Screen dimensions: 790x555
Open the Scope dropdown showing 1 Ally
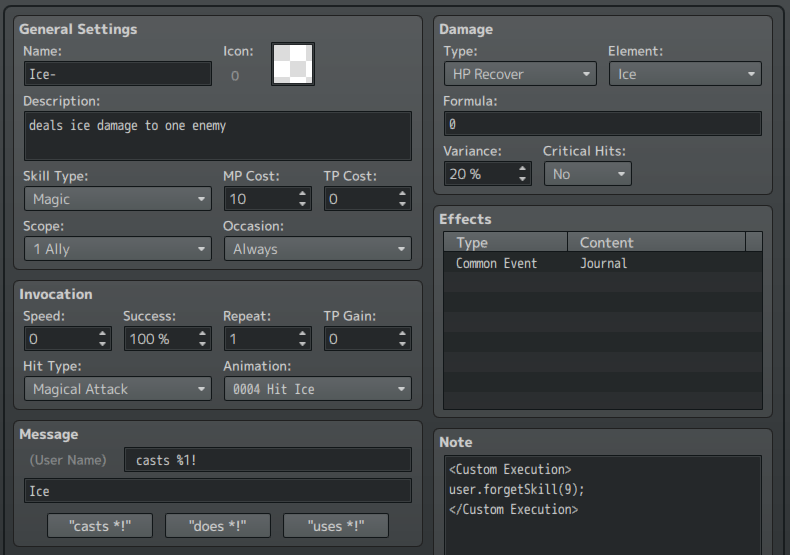click(118, 249)
